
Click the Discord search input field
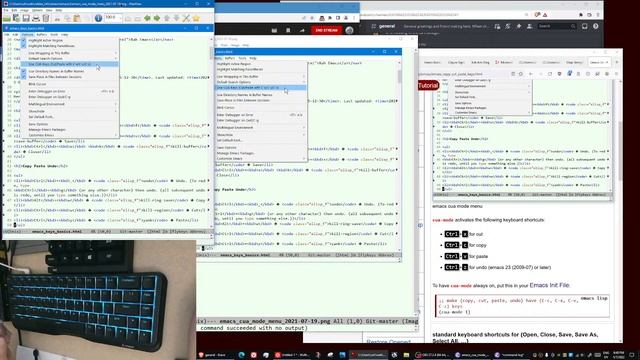557,26
